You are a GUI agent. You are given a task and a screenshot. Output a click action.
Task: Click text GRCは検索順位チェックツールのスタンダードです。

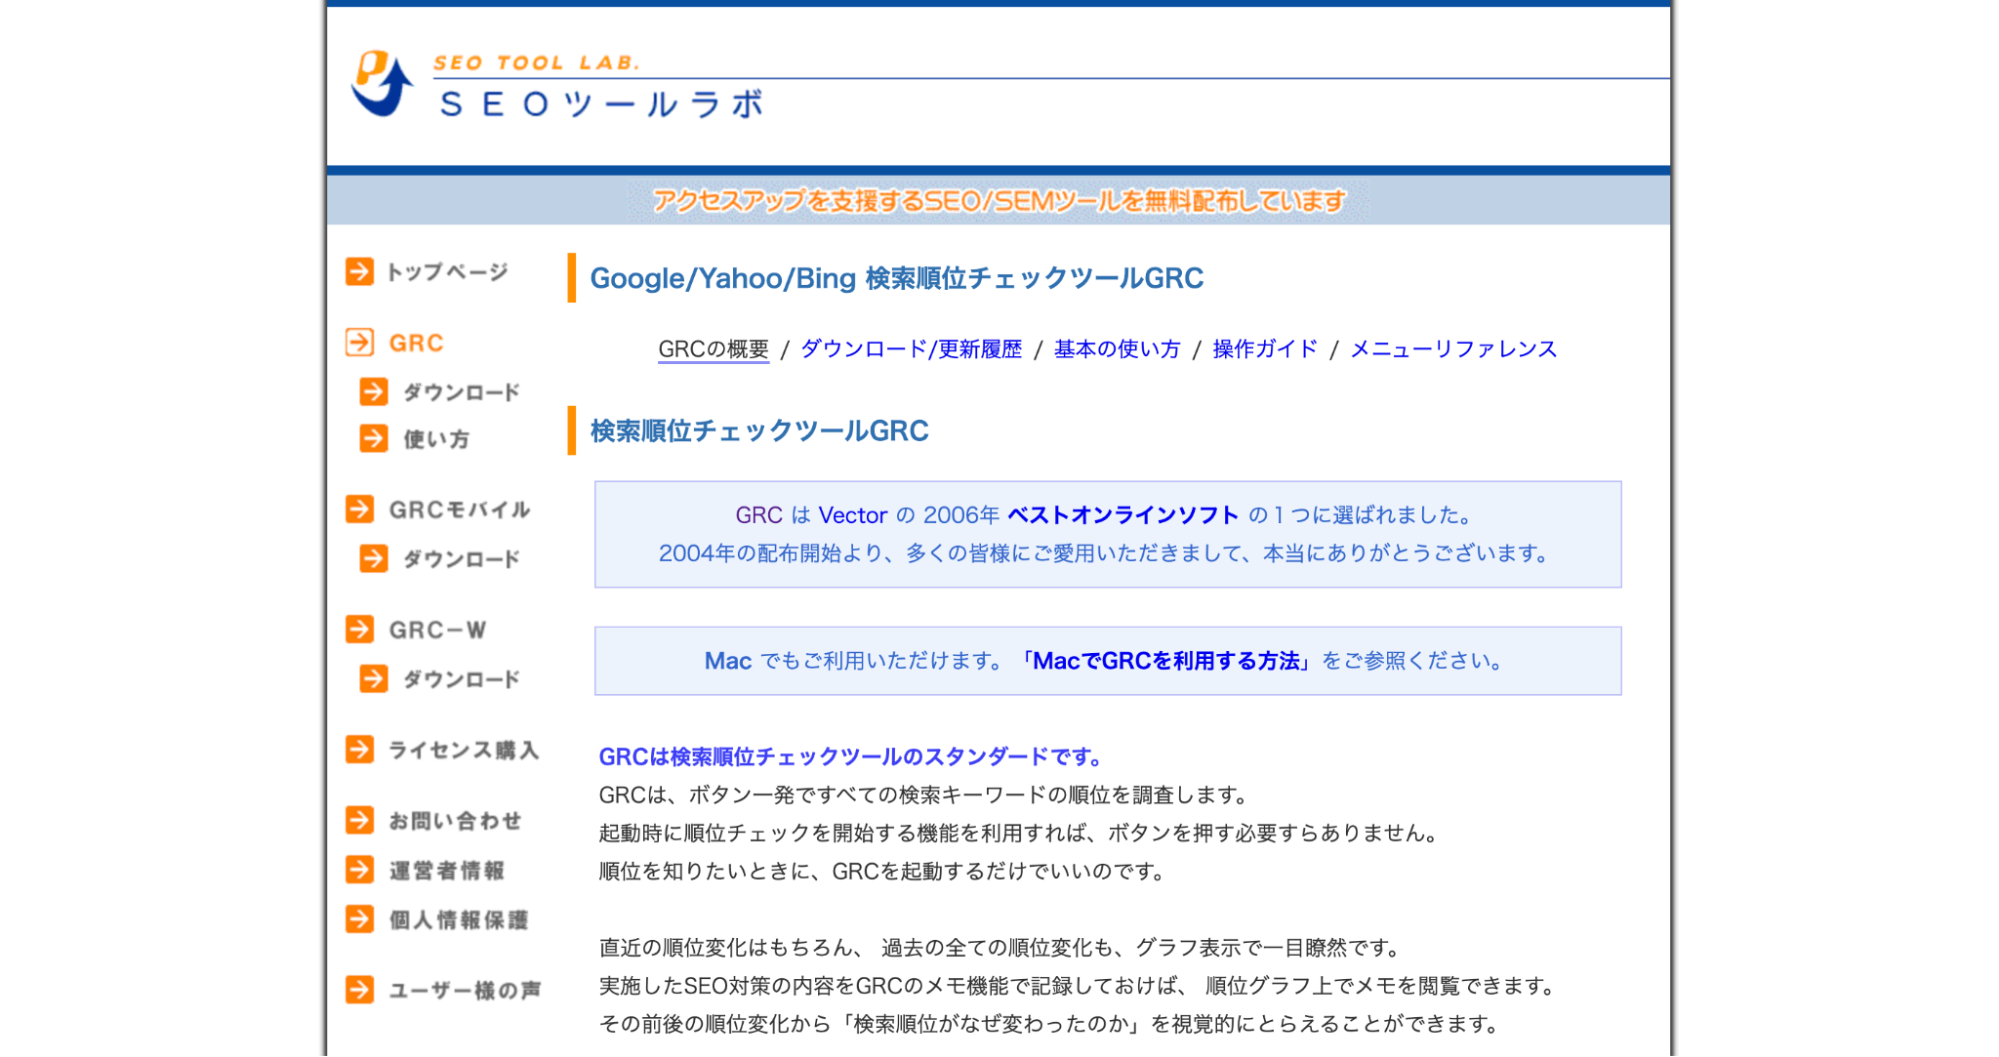click(x=851, y=757)
